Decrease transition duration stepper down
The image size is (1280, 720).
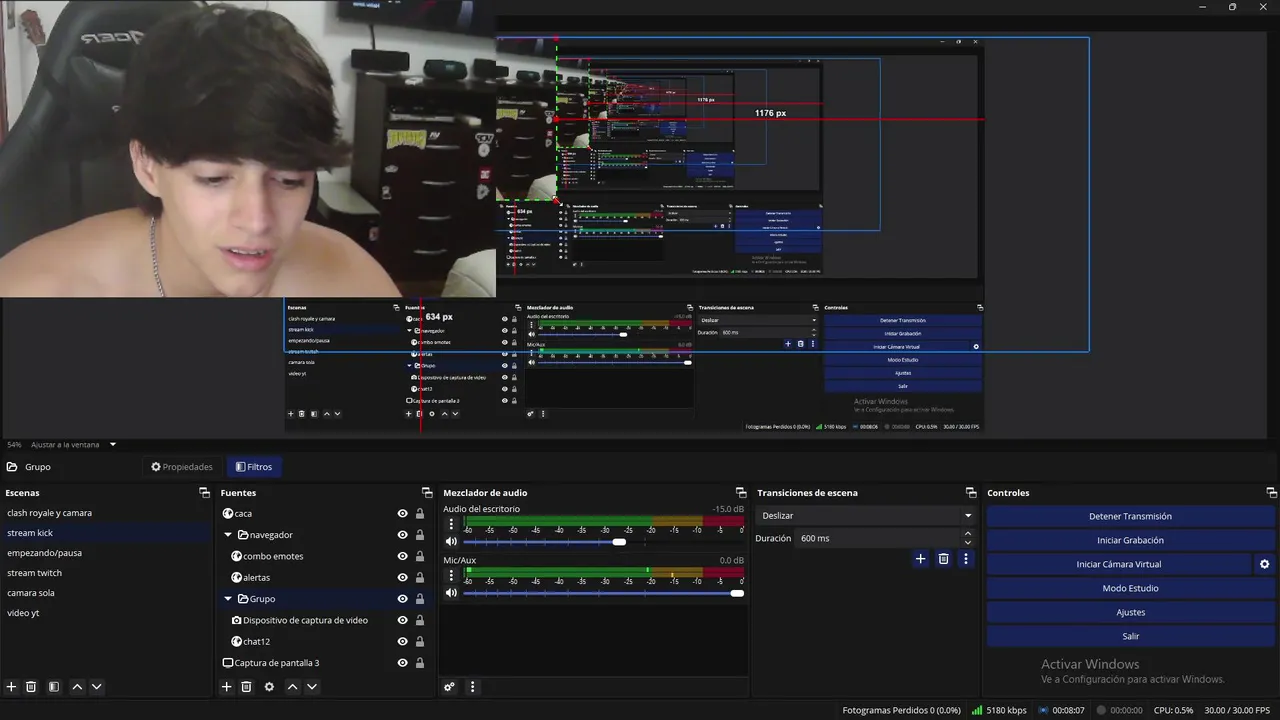tap(967, 543)
